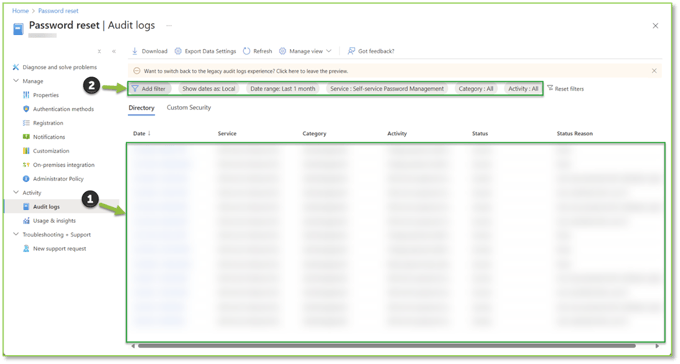The width and height of the screenshot is (680, 364).
Task: Click the left arrow of the horizontal scrollbar
Action: (x=133, y=346)
